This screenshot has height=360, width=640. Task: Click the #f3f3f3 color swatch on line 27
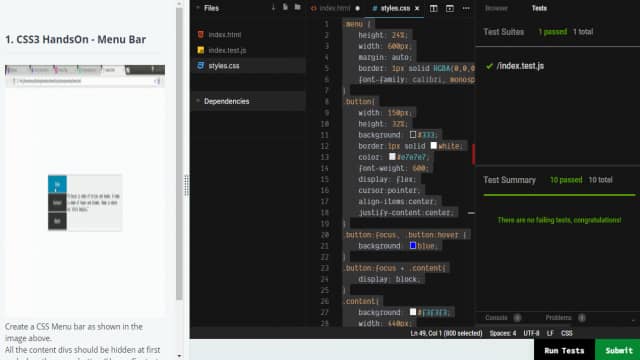[x=413, y=312]
